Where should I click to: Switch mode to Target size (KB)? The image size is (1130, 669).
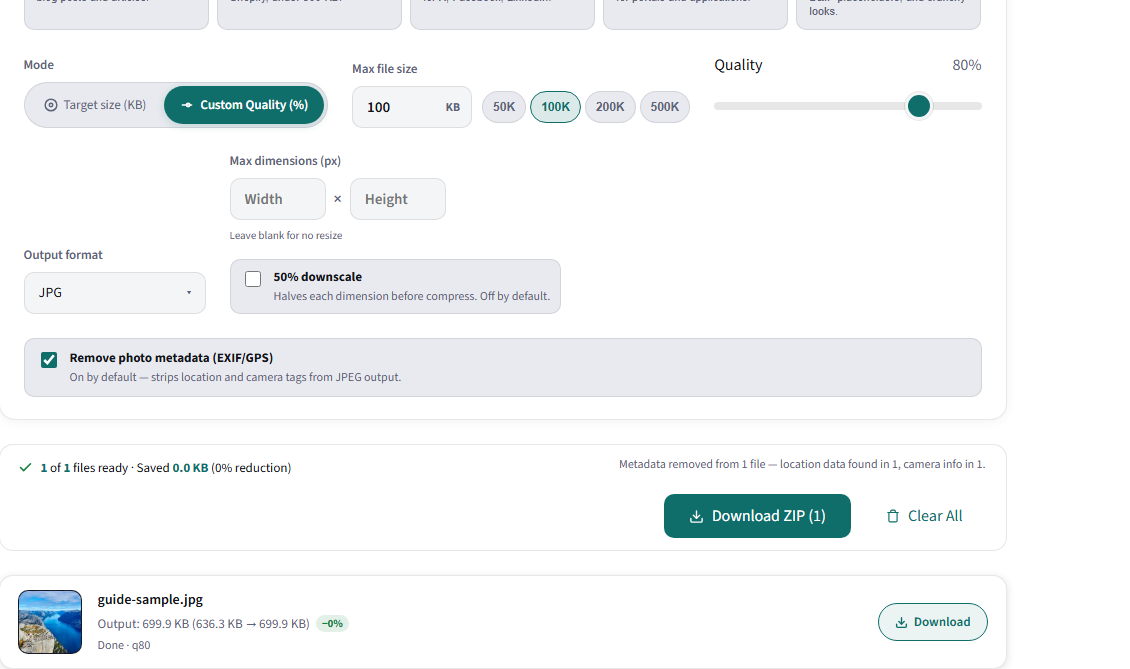[x=95, y=105]
